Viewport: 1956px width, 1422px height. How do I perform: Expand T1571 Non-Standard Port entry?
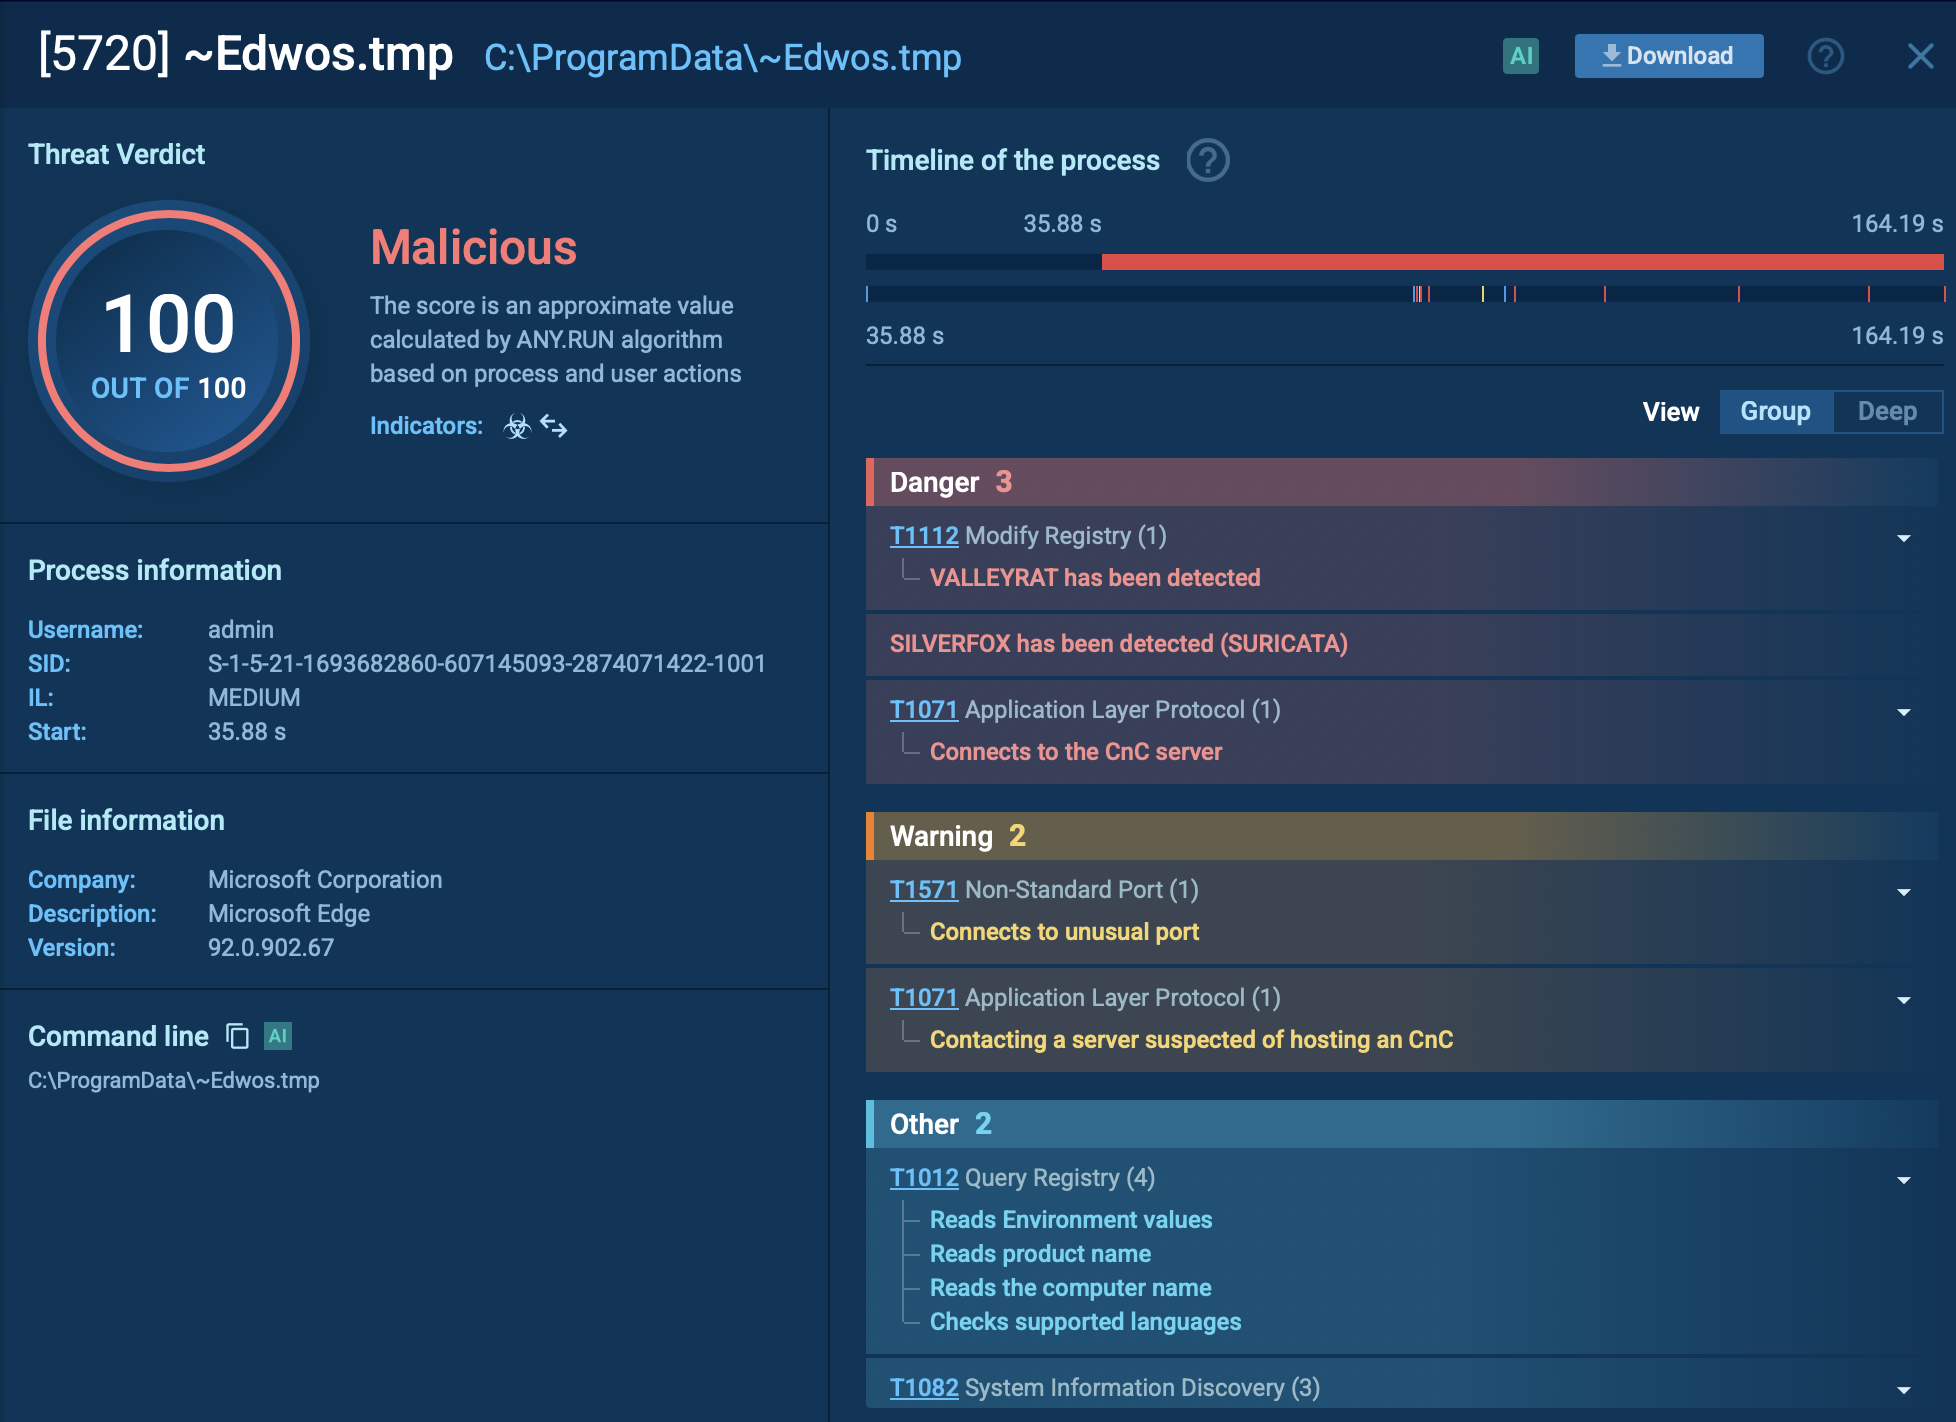(1903, 892)
